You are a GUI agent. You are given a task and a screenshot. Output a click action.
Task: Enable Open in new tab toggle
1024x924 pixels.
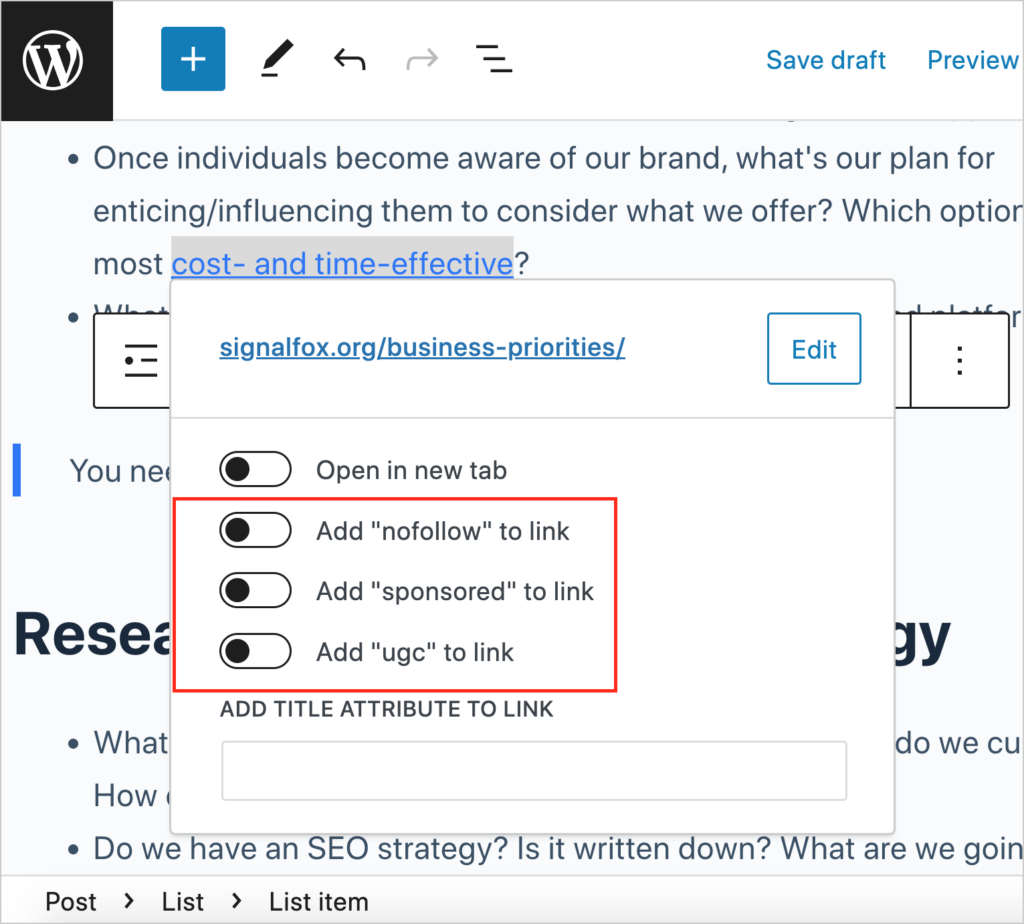pos(255,470)
